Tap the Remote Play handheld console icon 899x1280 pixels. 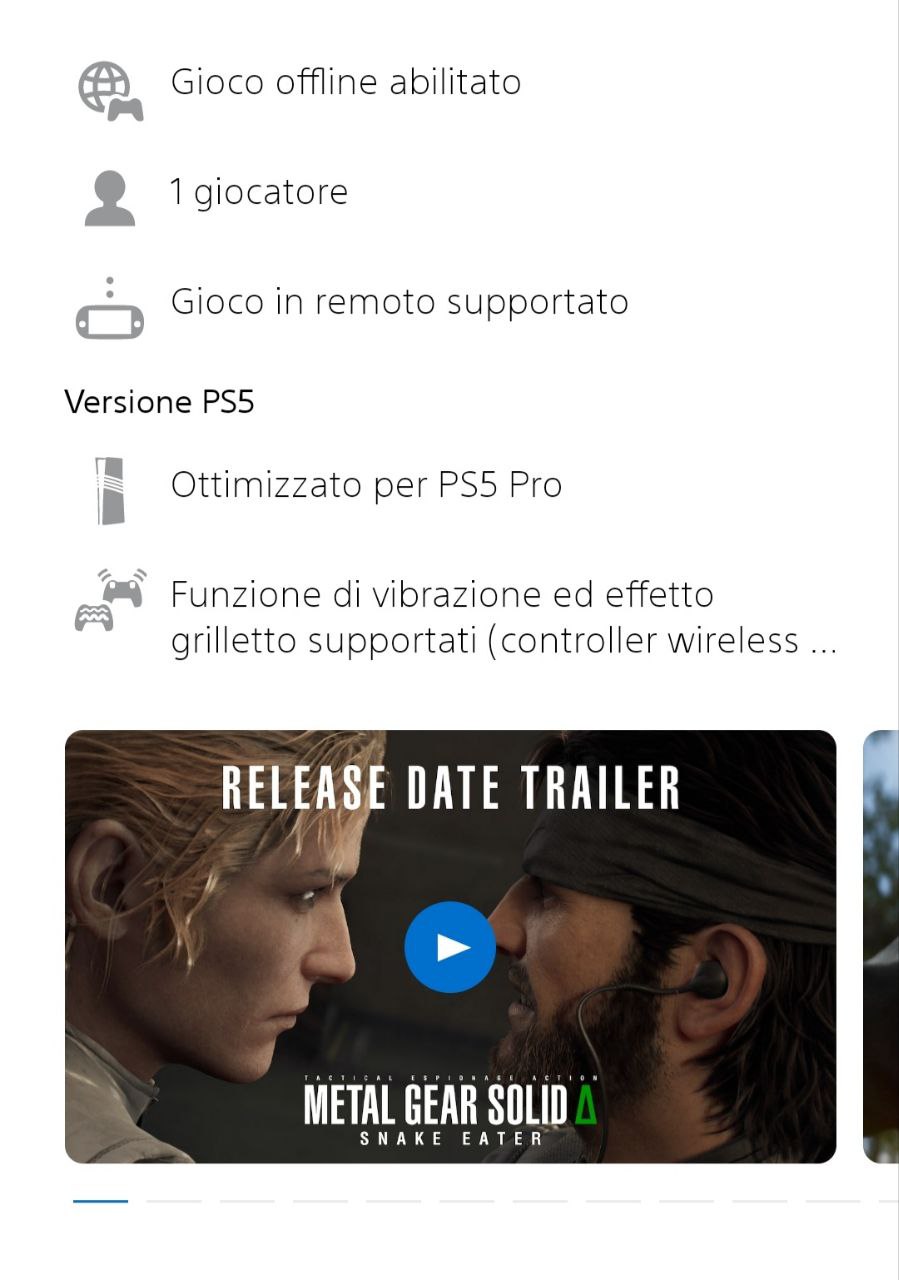[x=110, y=308]
